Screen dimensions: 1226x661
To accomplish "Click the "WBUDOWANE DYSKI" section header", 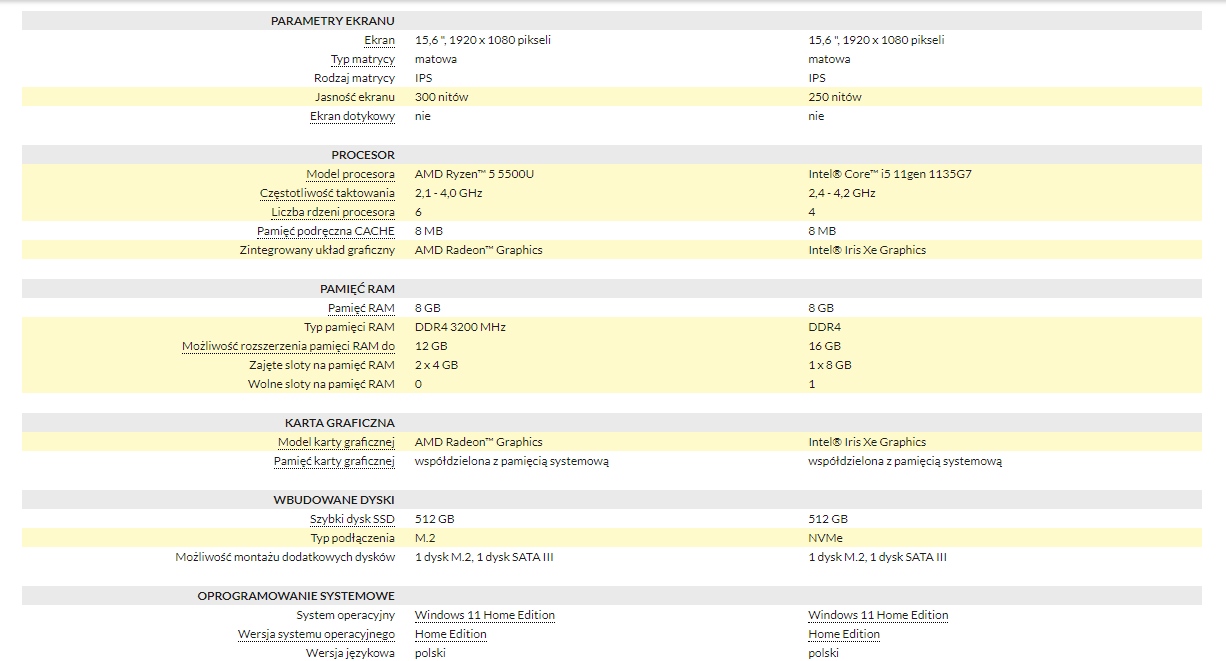I will tap(612, 499).
